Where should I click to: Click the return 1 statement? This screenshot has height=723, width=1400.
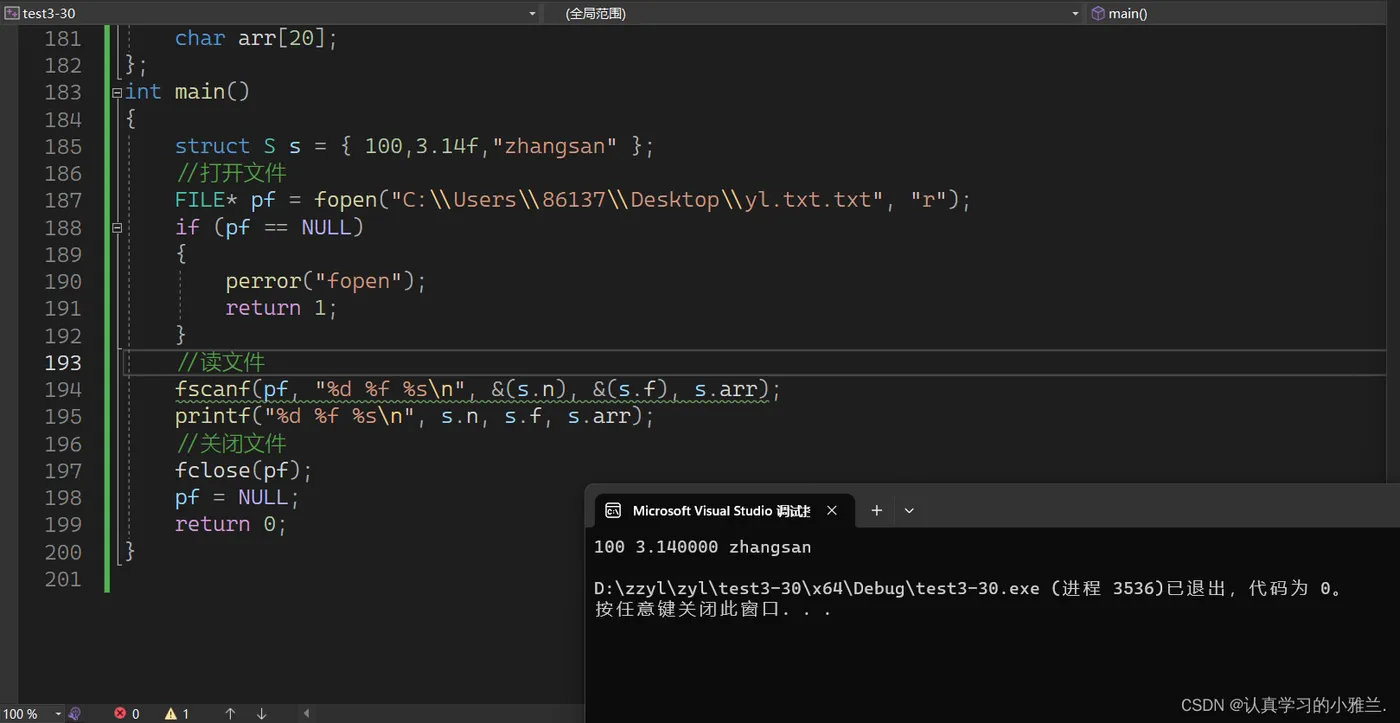281,308
